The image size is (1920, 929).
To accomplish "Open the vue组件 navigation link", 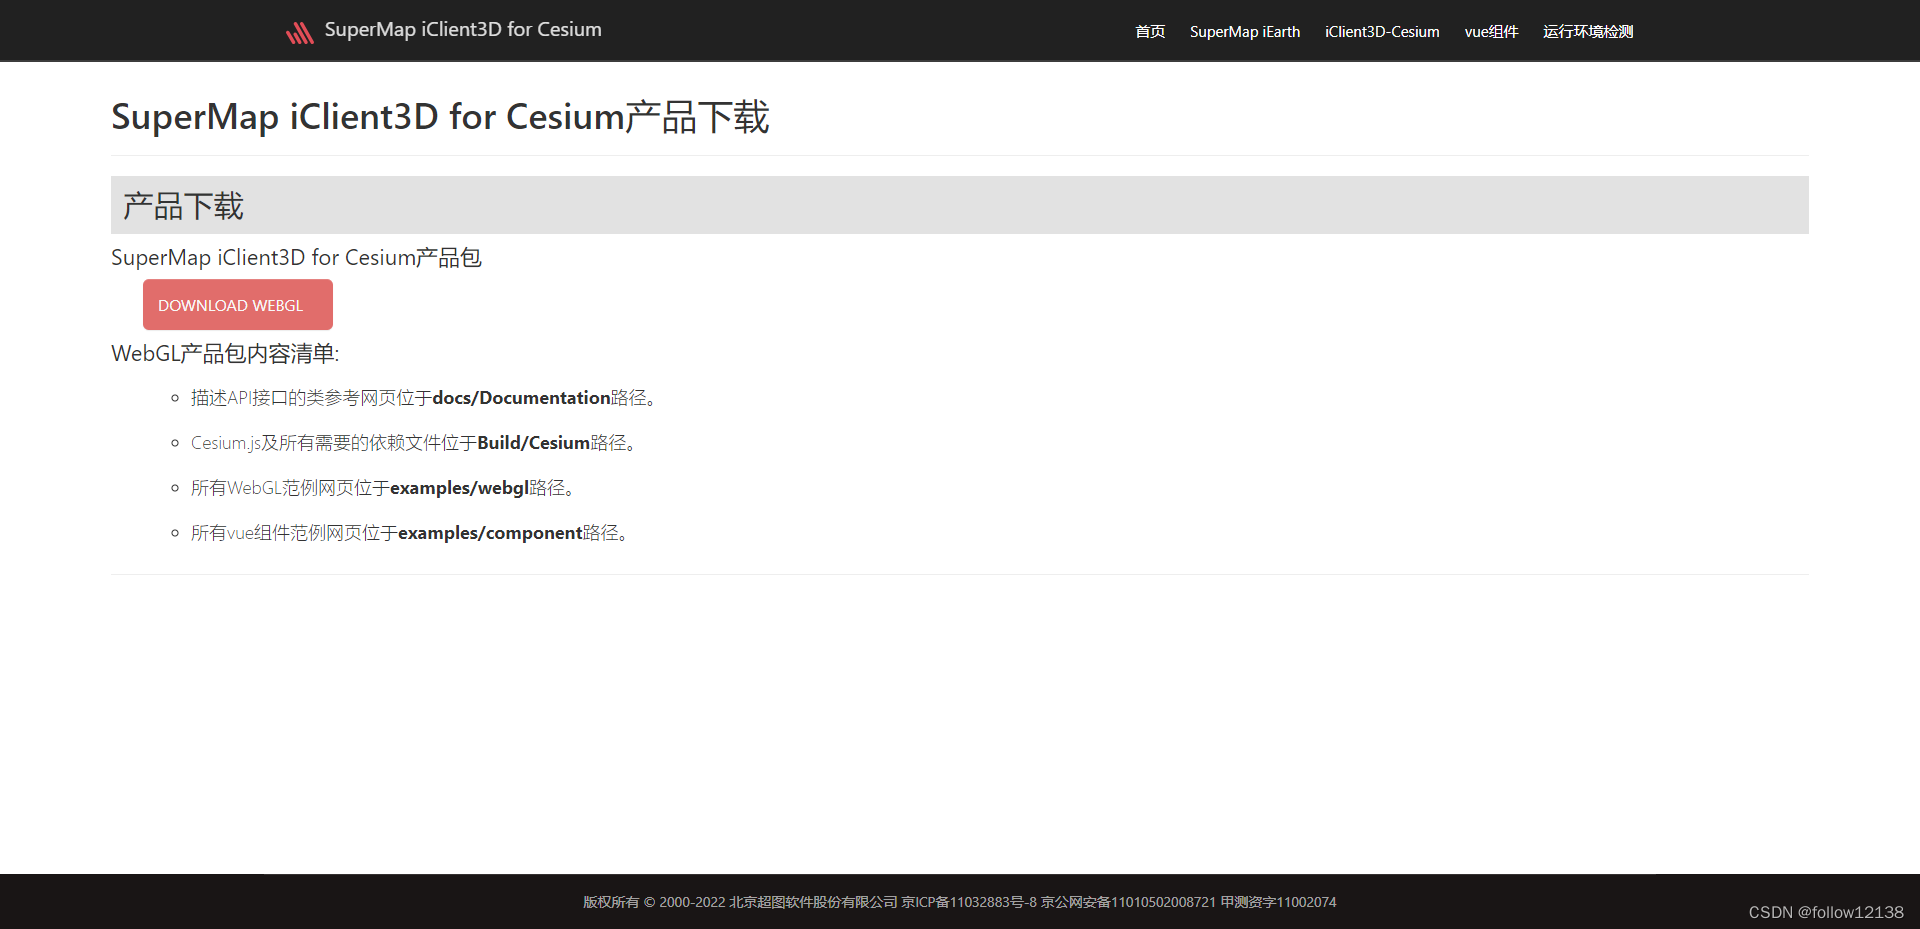I will tap(1491, 31).
